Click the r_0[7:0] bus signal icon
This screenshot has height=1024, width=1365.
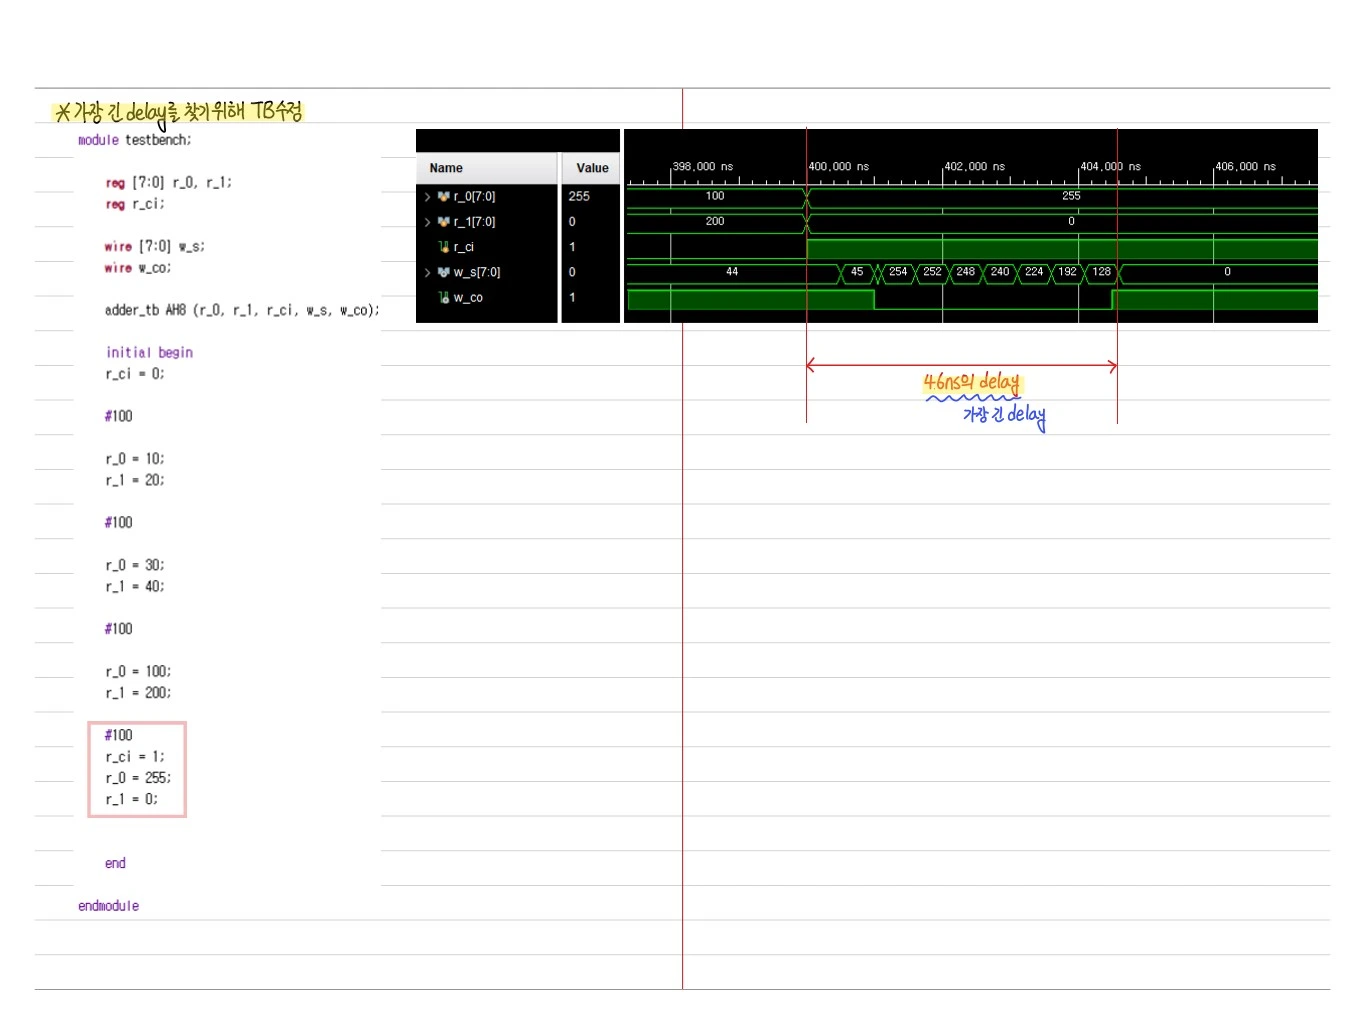(444, 197)
